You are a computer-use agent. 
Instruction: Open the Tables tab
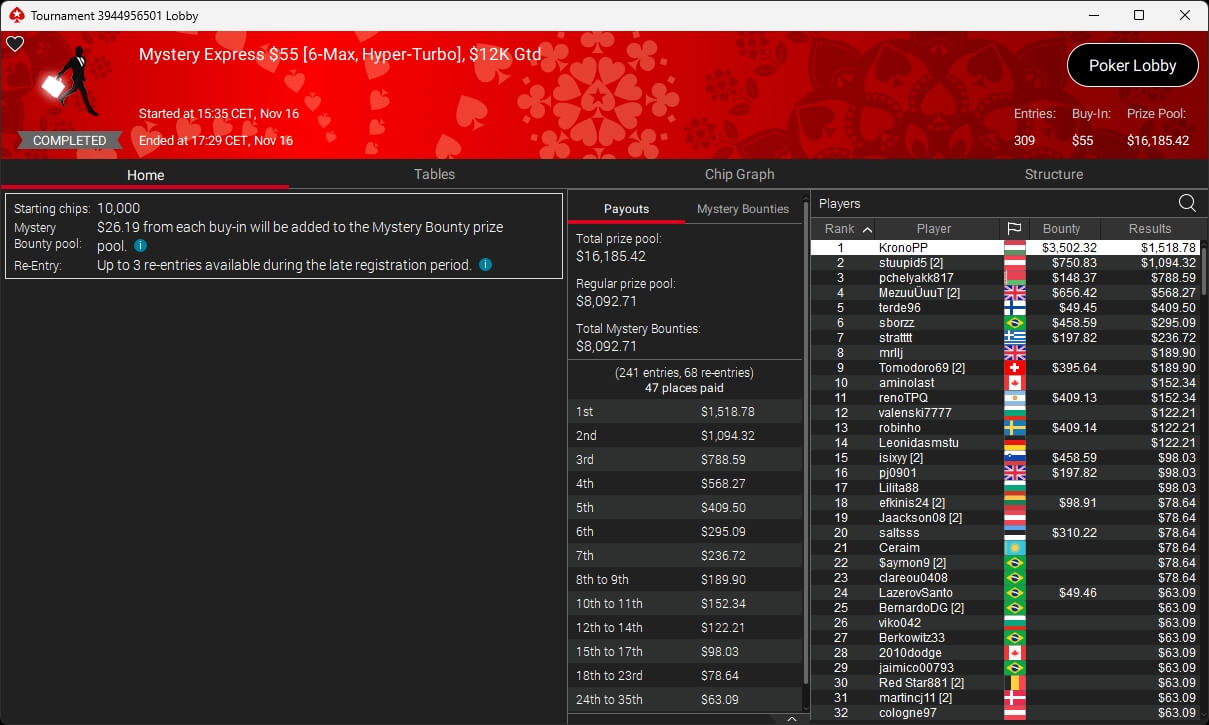pos(434,174)
